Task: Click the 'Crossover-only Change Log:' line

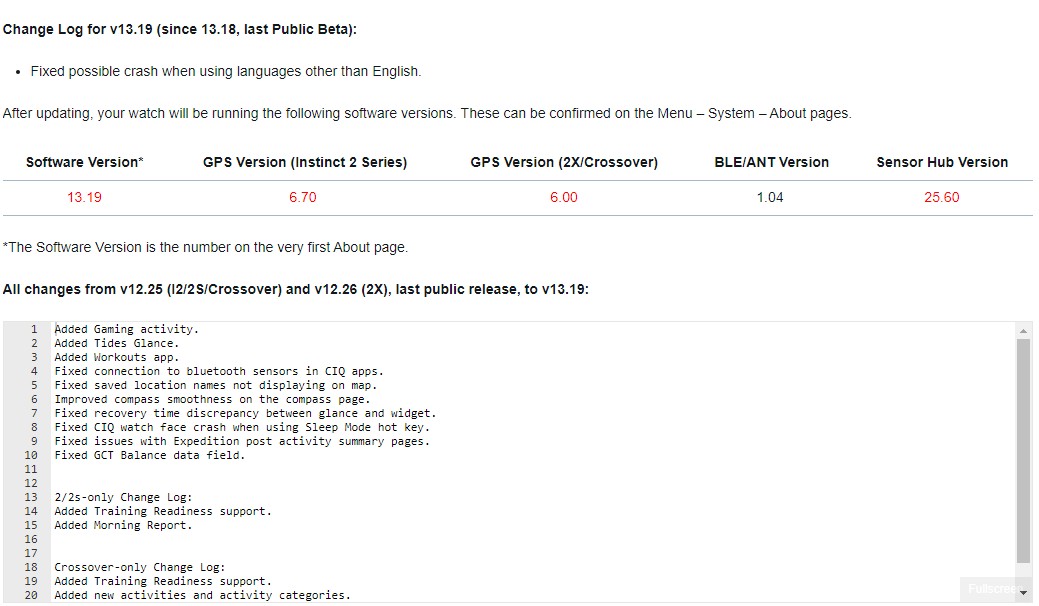Action: 139,567
